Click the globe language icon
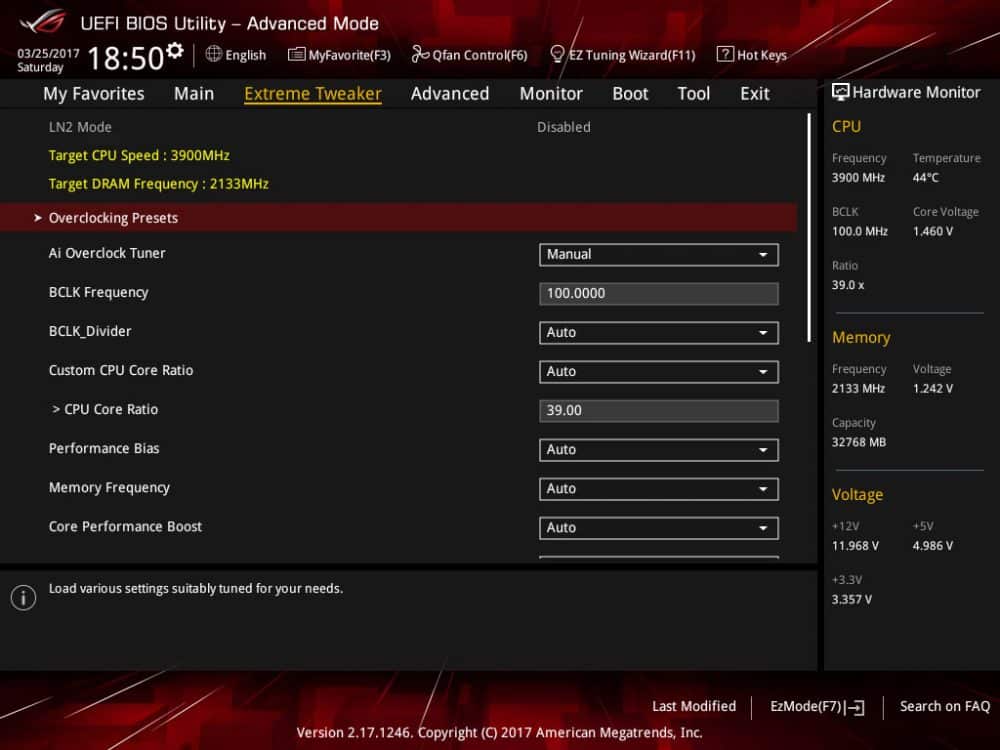This screenshot has height=750, width=1000. click(x=214, y=54)
